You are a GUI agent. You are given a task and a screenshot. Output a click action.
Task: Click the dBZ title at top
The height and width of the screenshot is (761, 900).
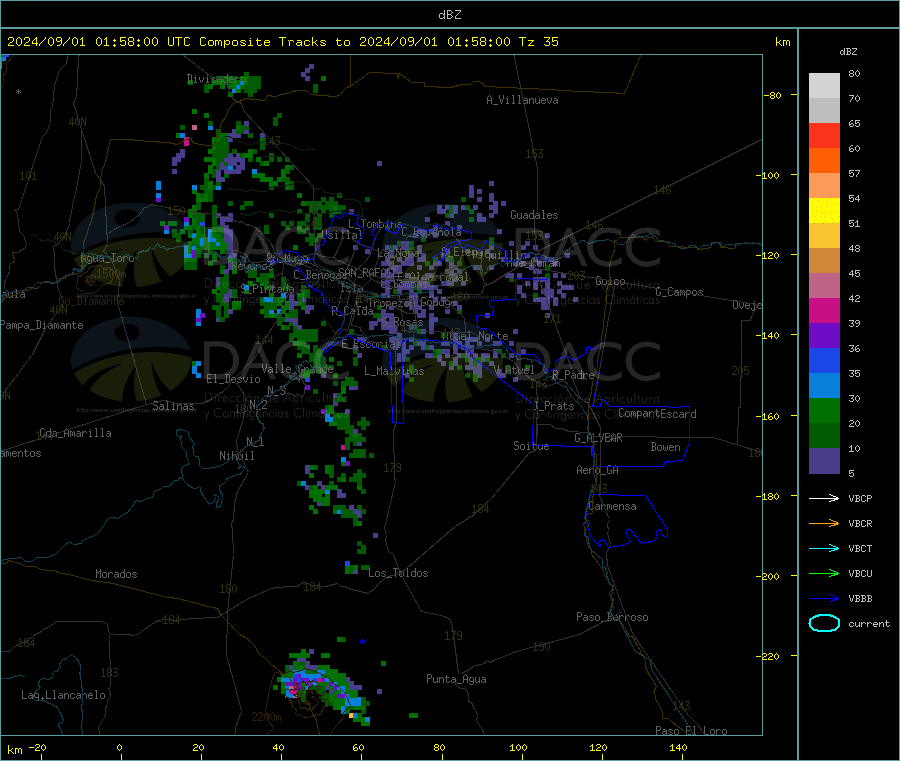pos(449,15)
